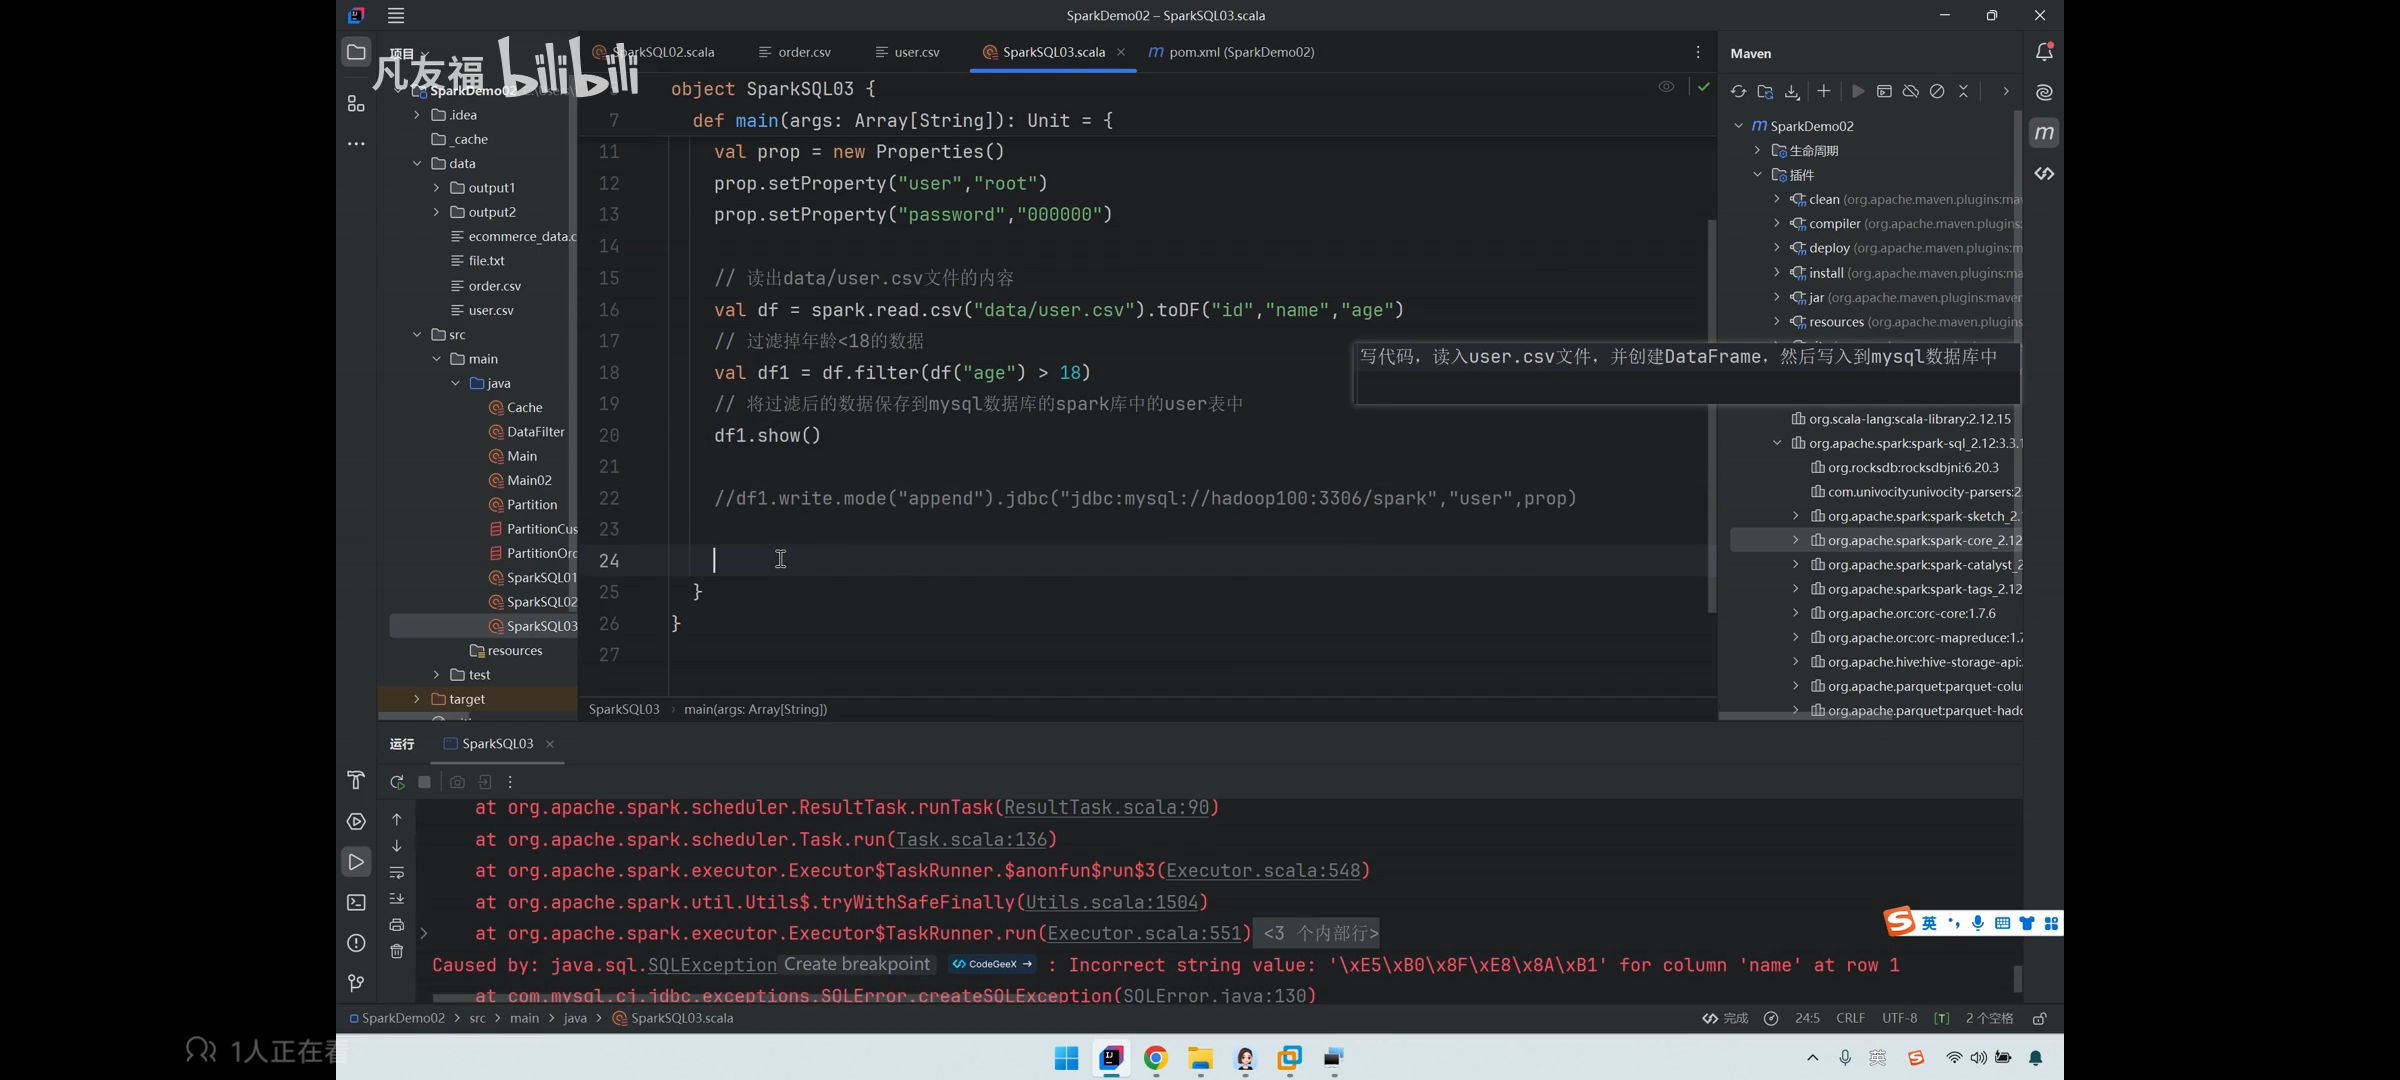Click the Executor.scala:551 stack trace link

(1143, 933)
